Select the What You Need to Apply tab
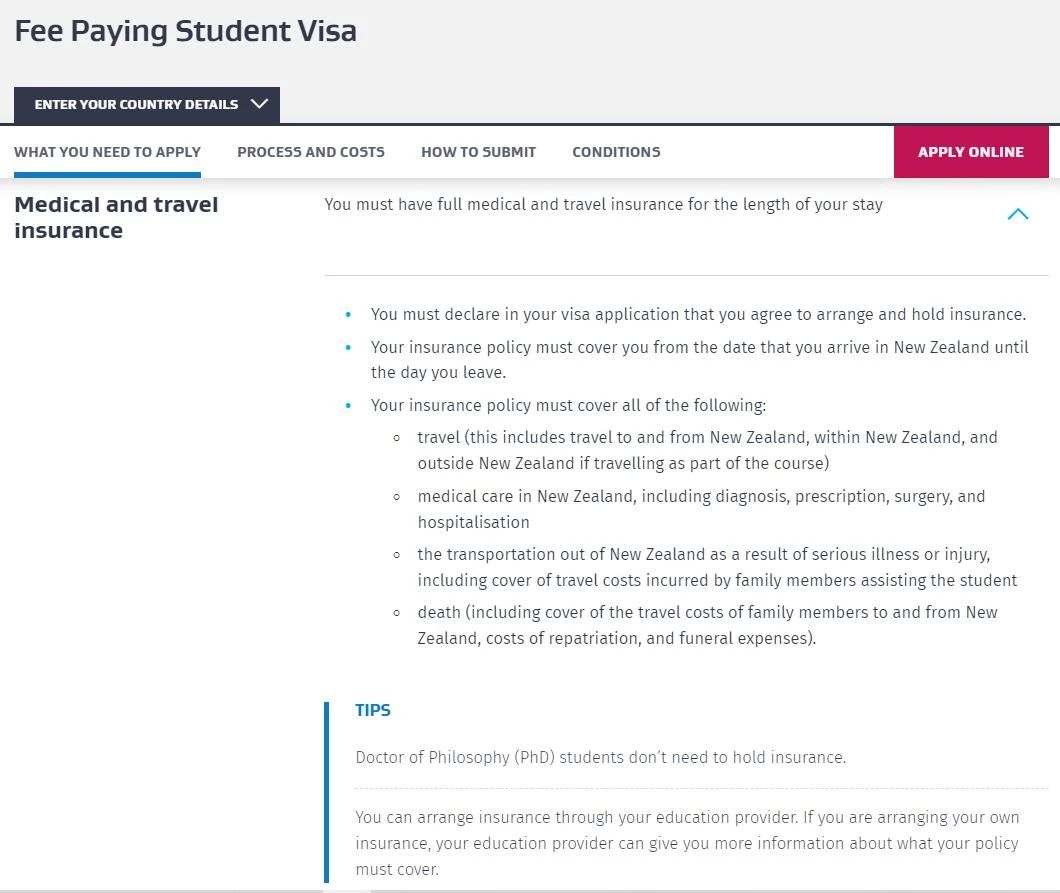Viewport: 1060px width, 893px height. tap(107, 152)
